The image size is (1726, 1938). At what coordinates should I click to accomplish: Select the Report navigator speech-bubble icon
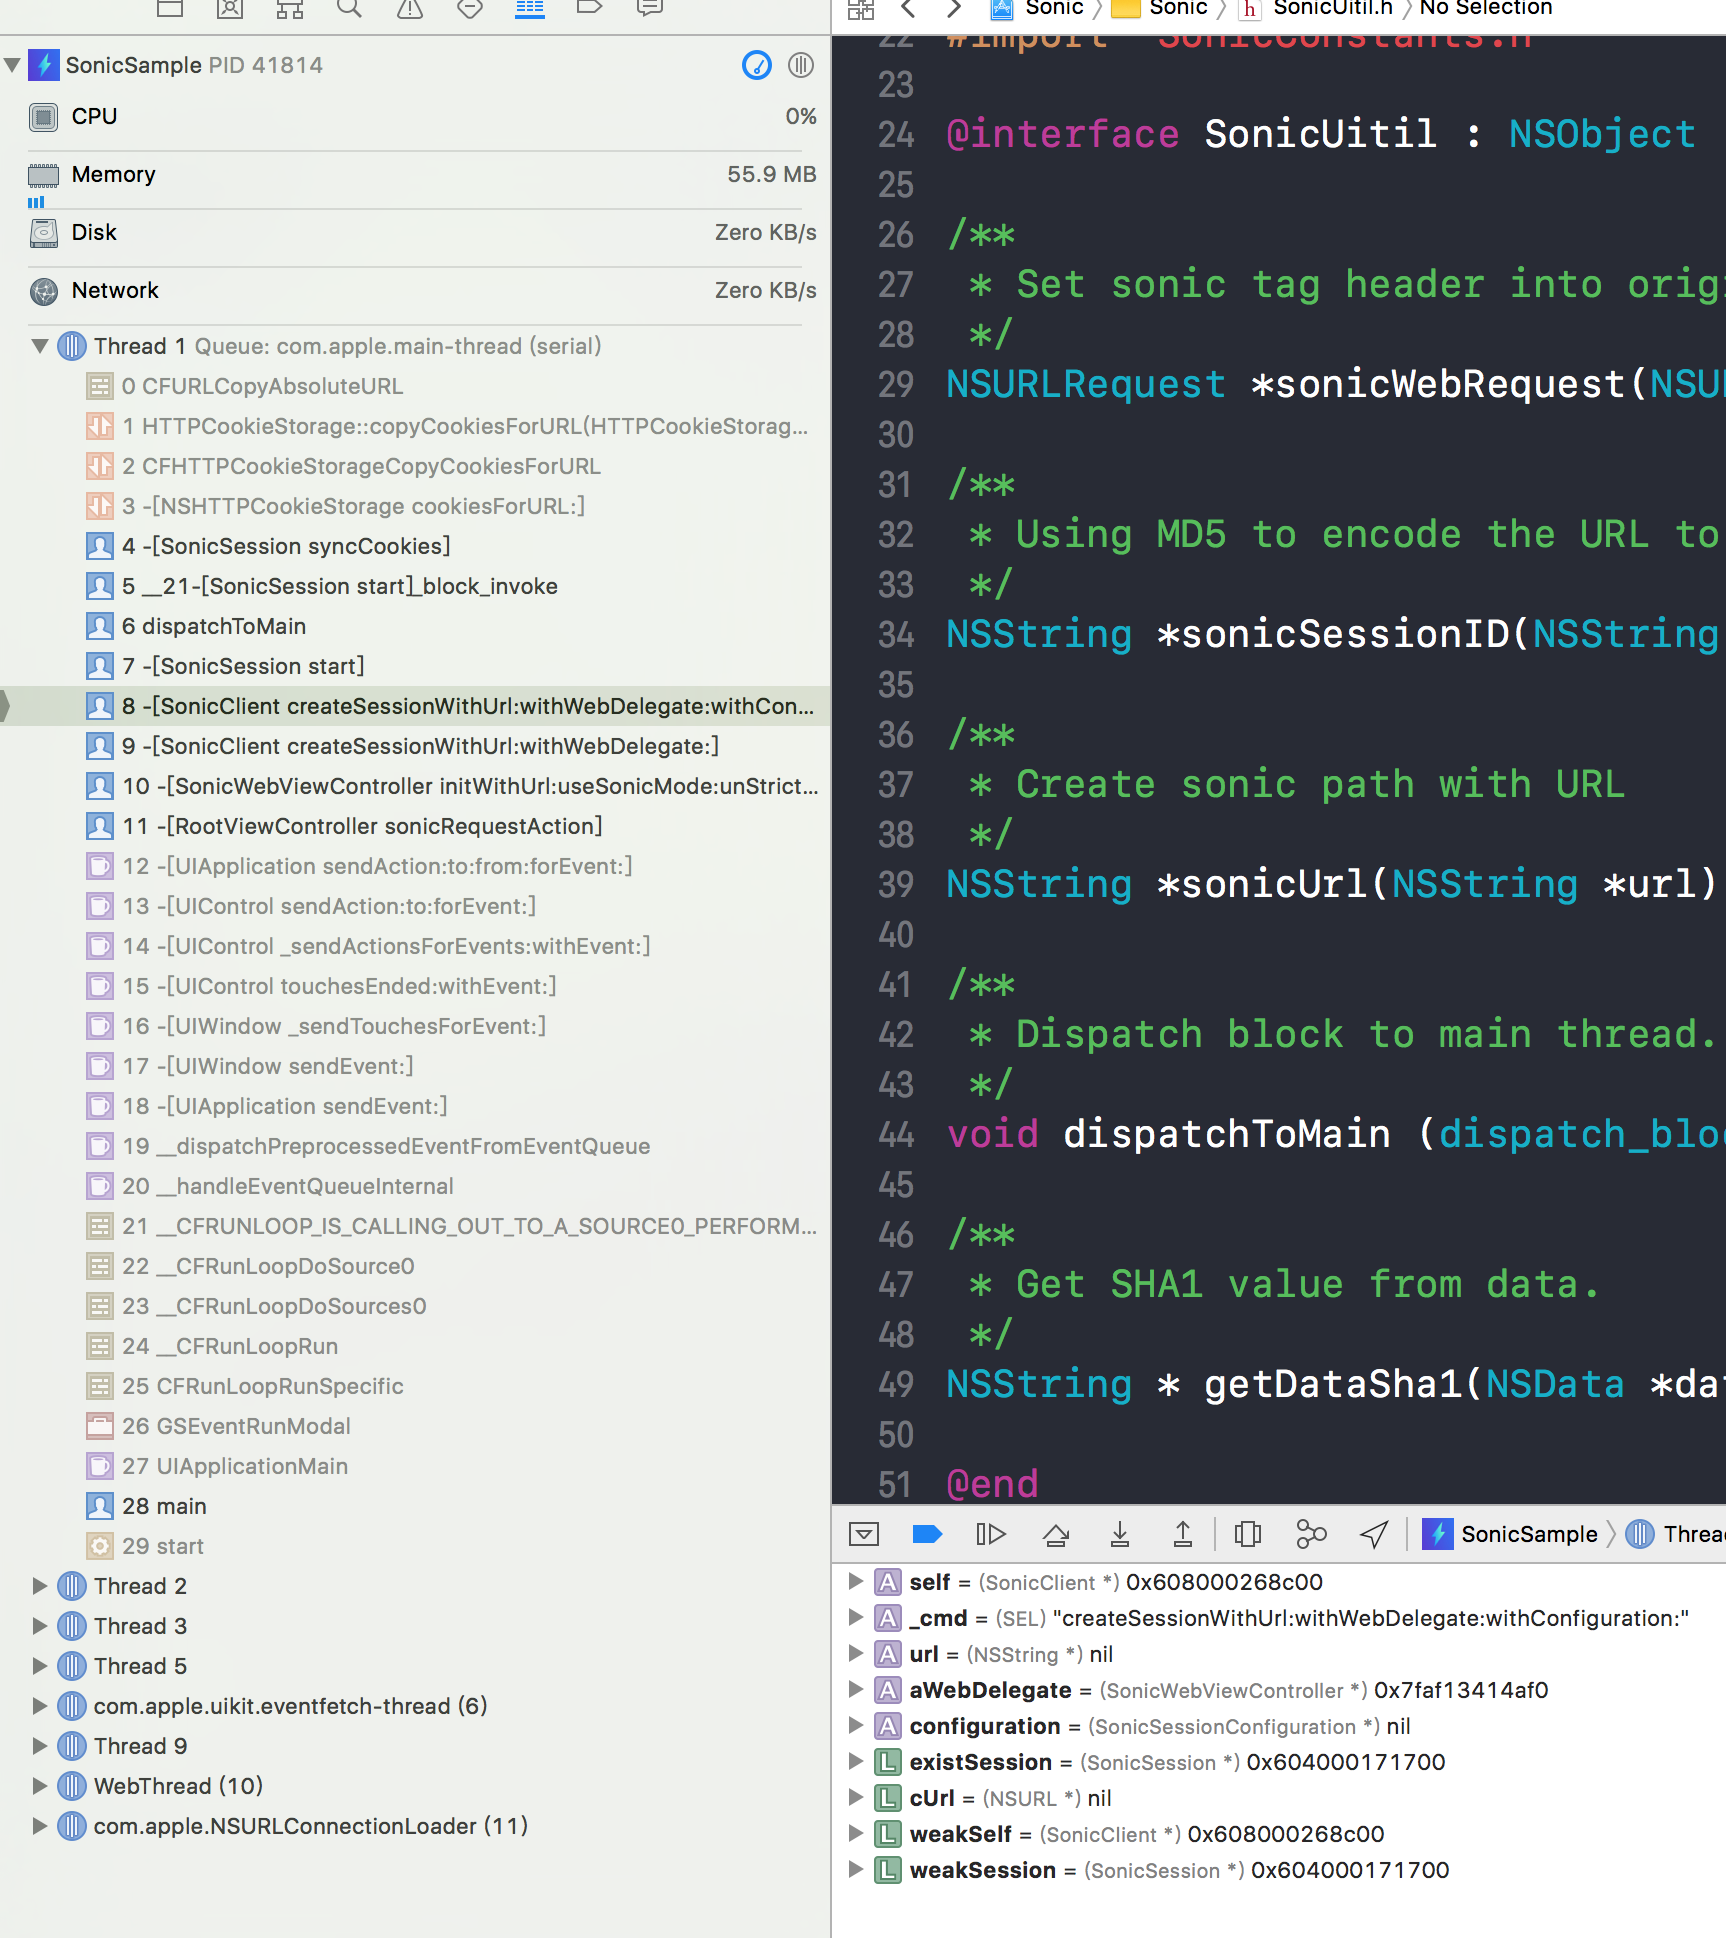click(x=649, y=10)
